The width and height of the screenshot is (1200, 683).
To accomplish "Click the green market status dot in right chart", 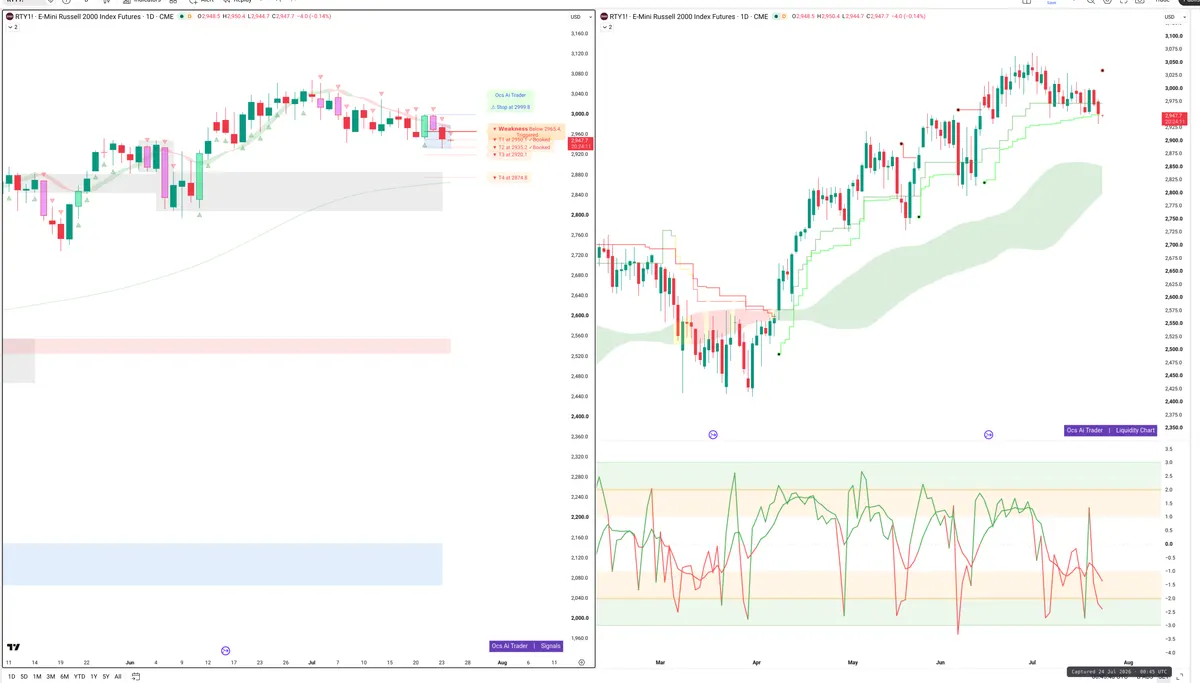I will (774, 16).
